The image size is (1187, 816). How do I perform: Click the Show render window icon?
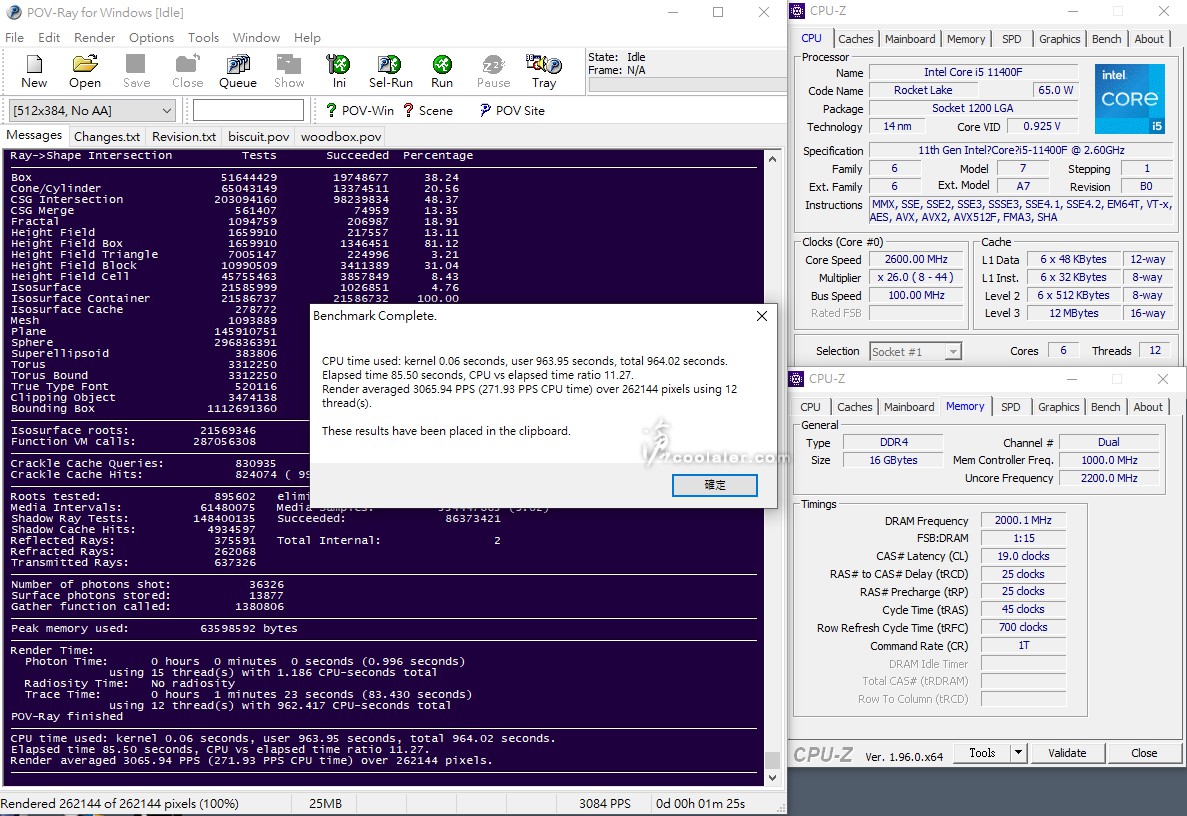click(x=288, y=72)
